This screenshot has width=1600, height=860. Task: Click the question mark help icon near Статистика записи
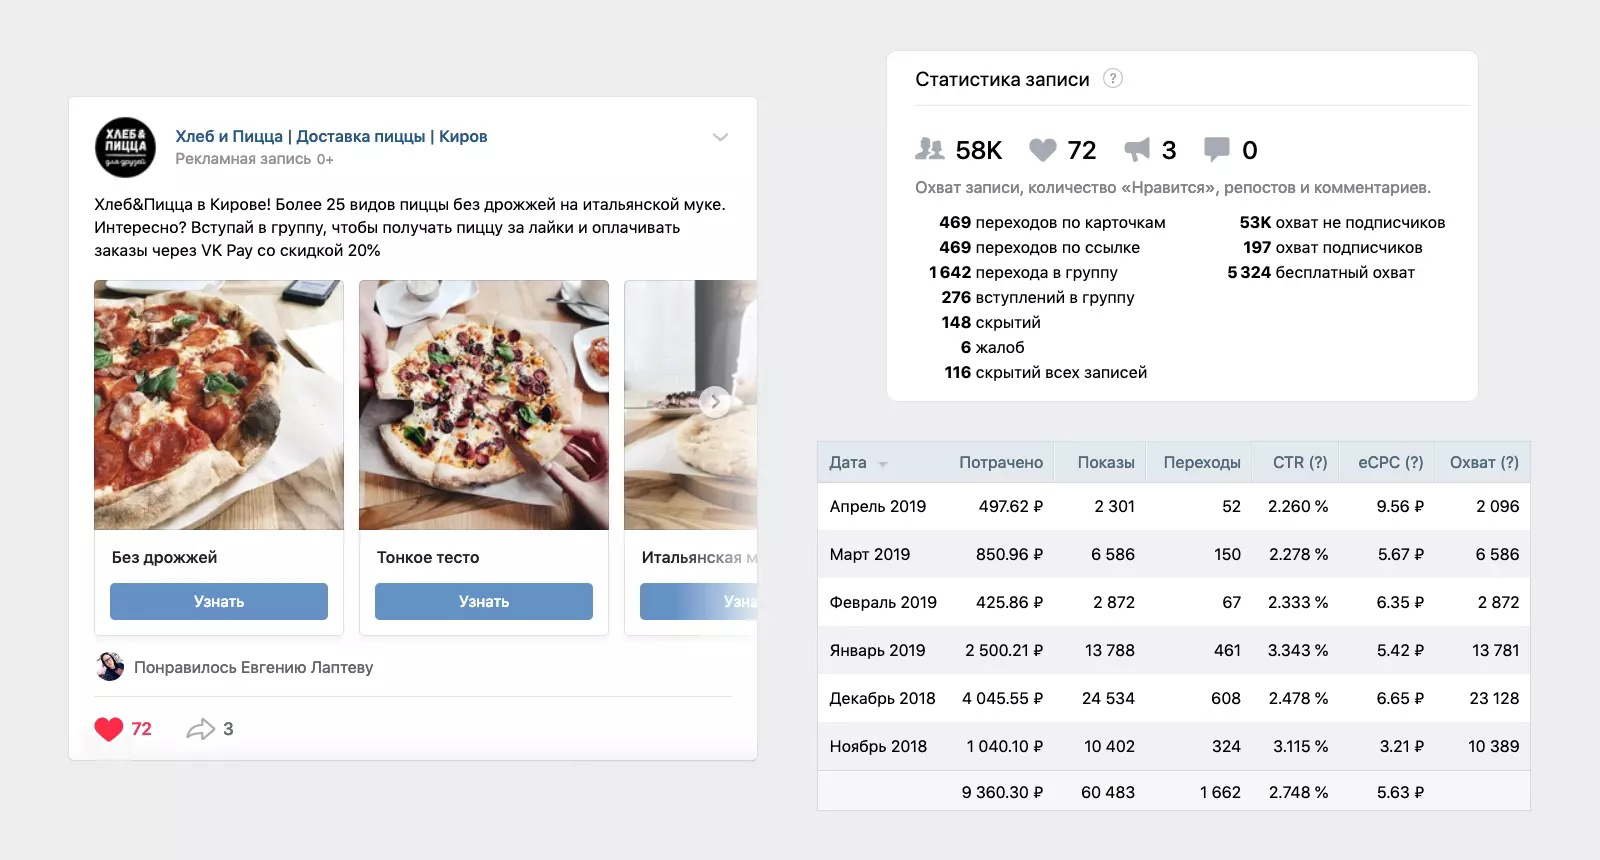(x=1113, y=79)
